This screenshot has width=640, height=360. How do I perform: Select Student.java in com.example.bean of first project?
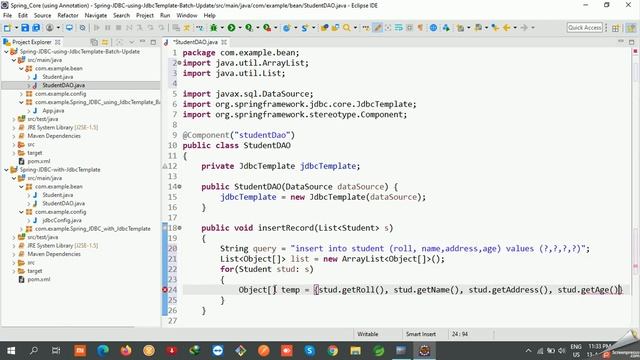[x=58, y=77]
